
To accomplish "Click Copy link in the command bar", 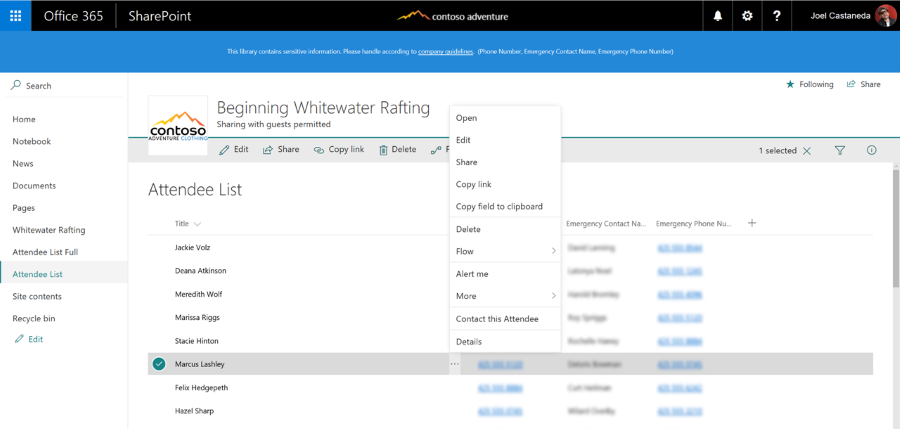I will click(x=339, y=149).
